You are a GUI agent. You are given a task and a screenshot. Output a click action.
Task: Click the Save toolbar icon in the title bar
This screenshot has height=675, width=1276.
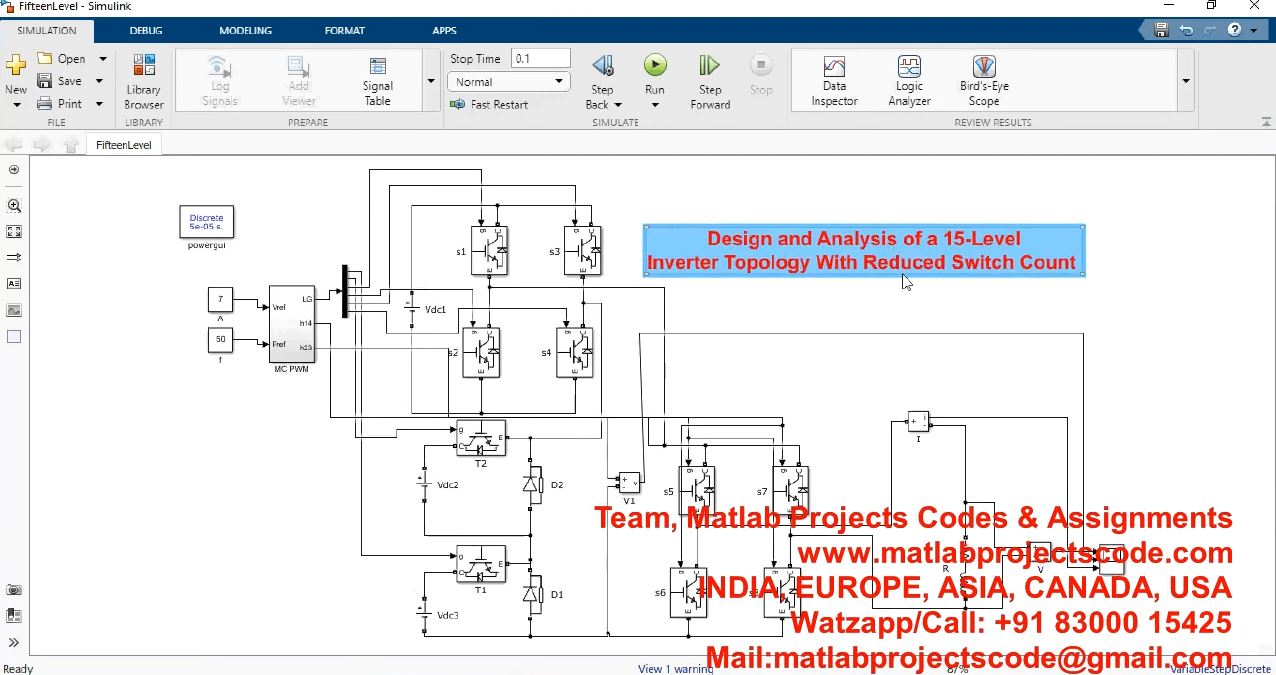pos(1161,31)
